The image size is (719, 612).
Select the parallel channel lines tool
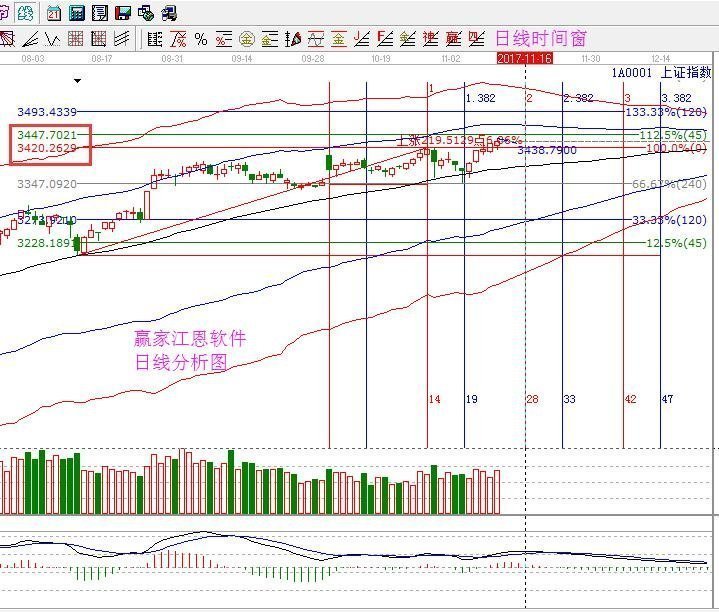(122, 39)
